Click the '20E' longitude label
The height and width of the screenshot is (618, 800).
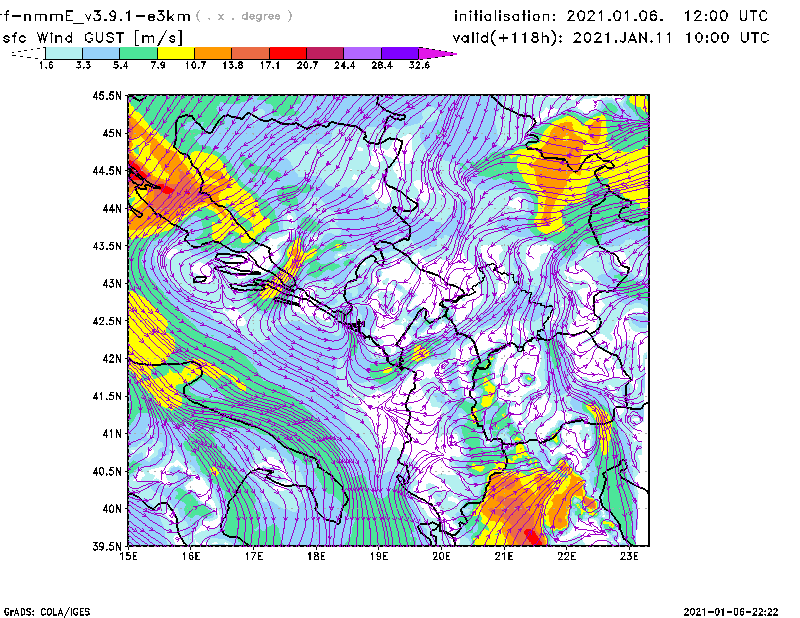(441, 556)
